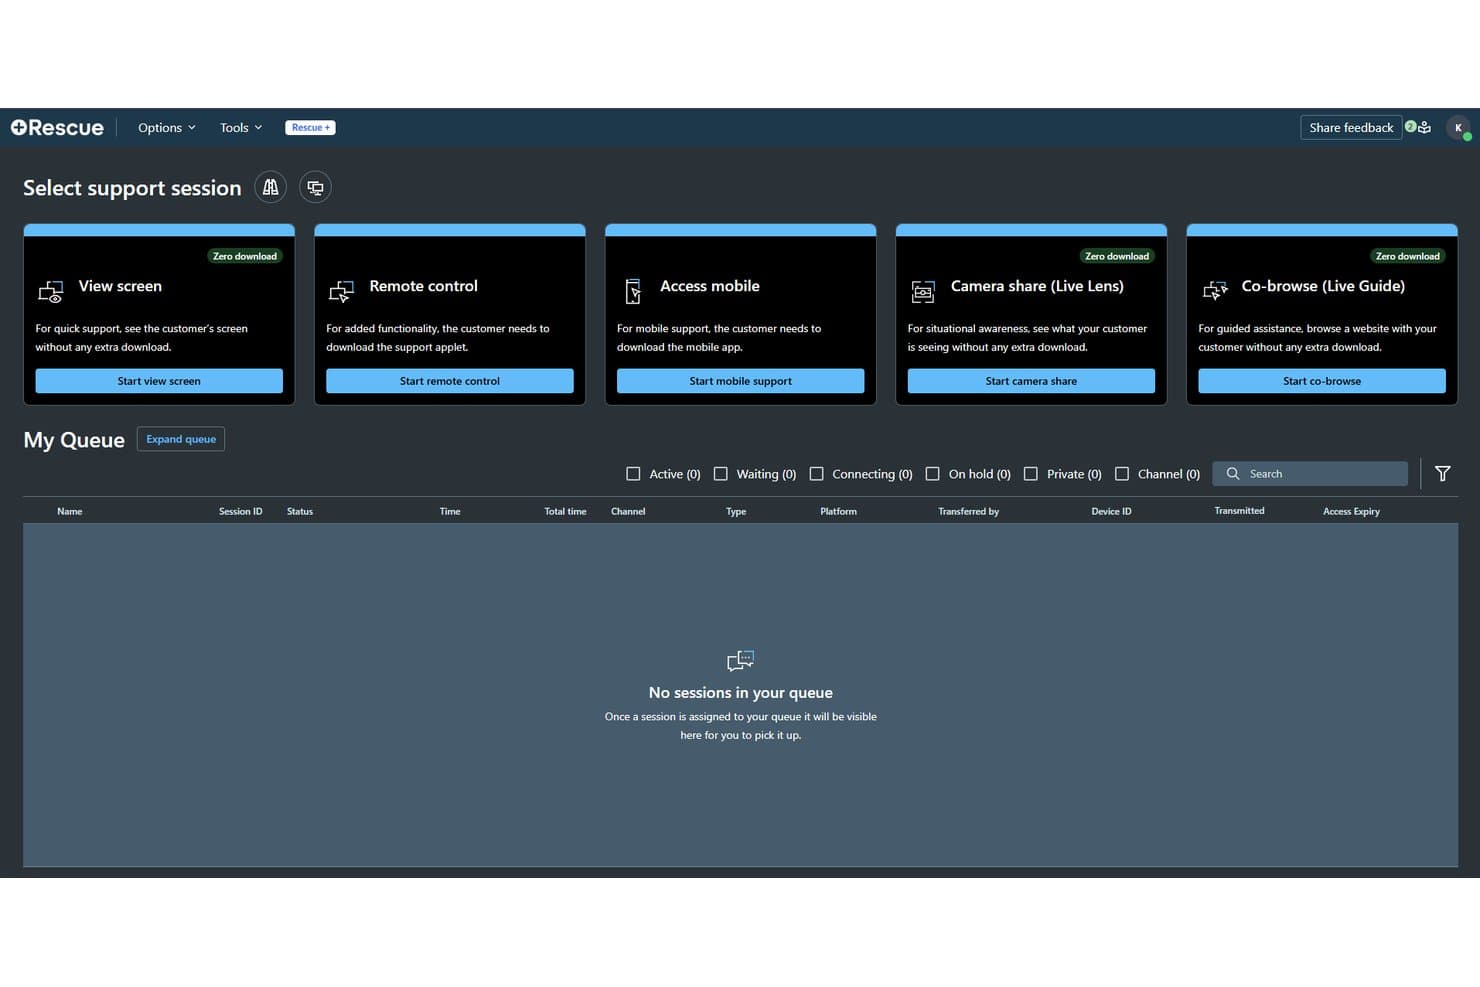Click the Access Expiry column header
The image size is (1480, 987).
[1351, 511]
